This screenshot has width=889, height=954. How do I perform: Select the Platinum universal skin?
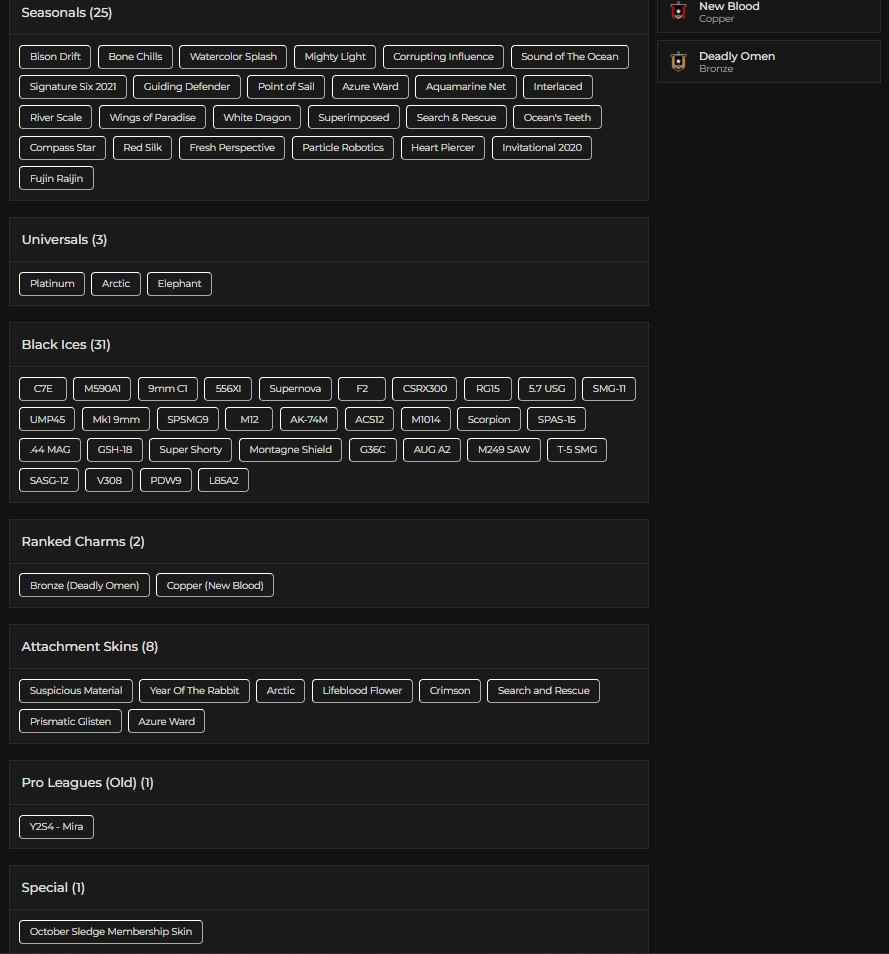click(51, 283)
